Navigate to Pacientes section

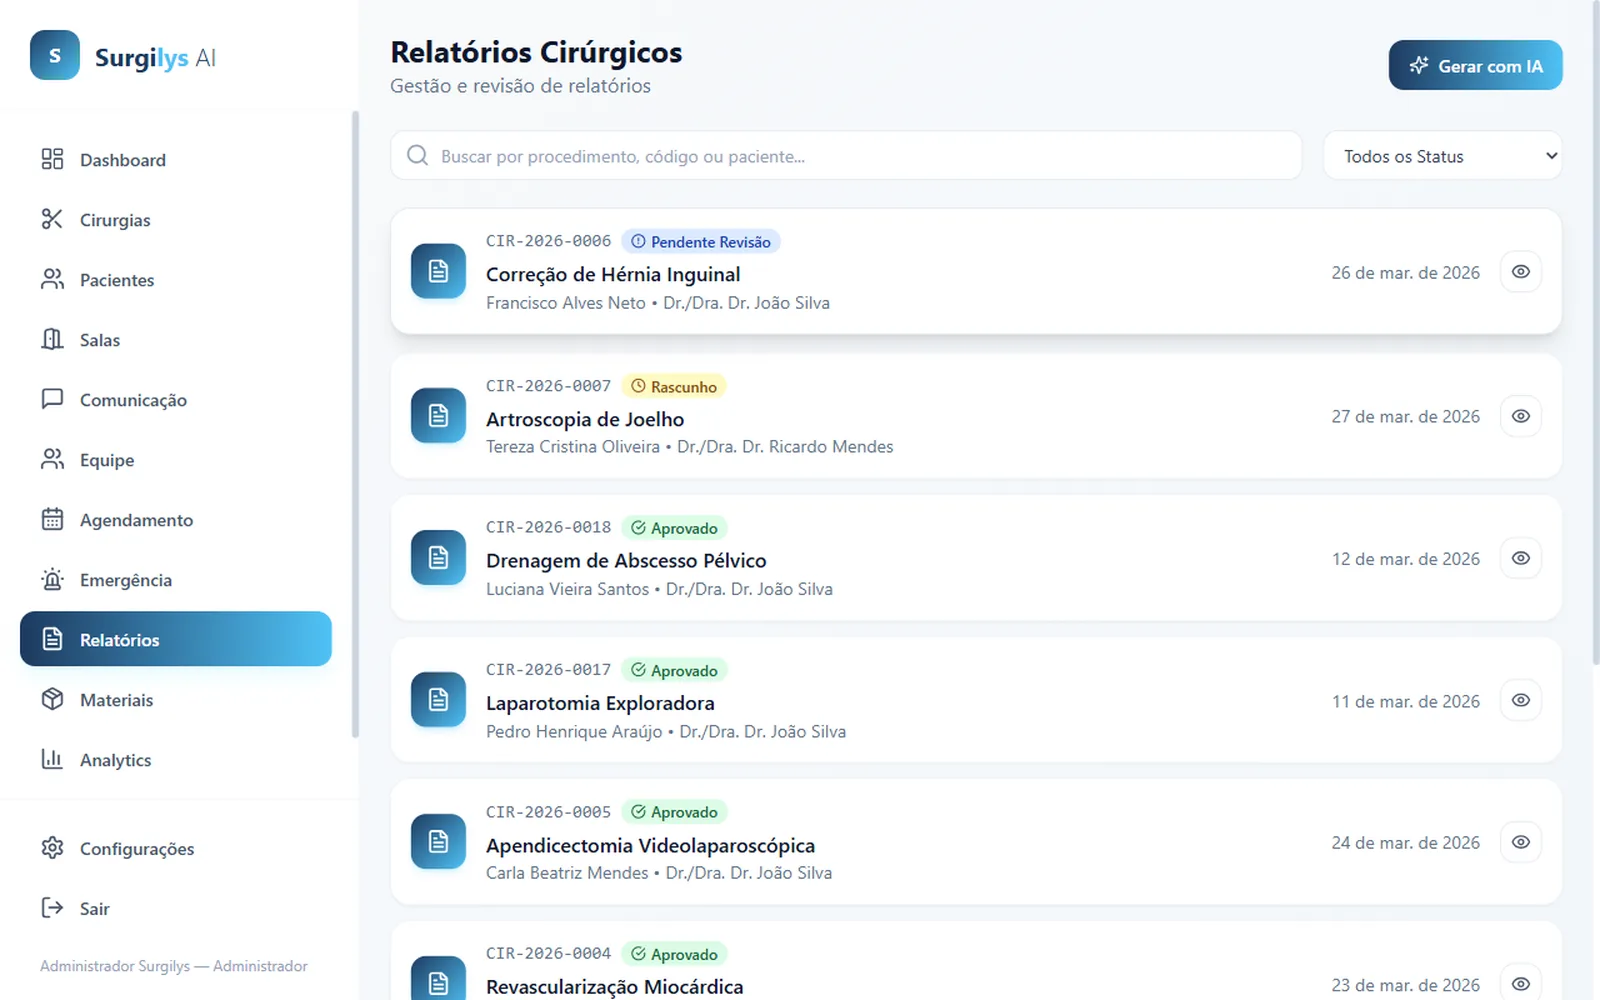176,279
